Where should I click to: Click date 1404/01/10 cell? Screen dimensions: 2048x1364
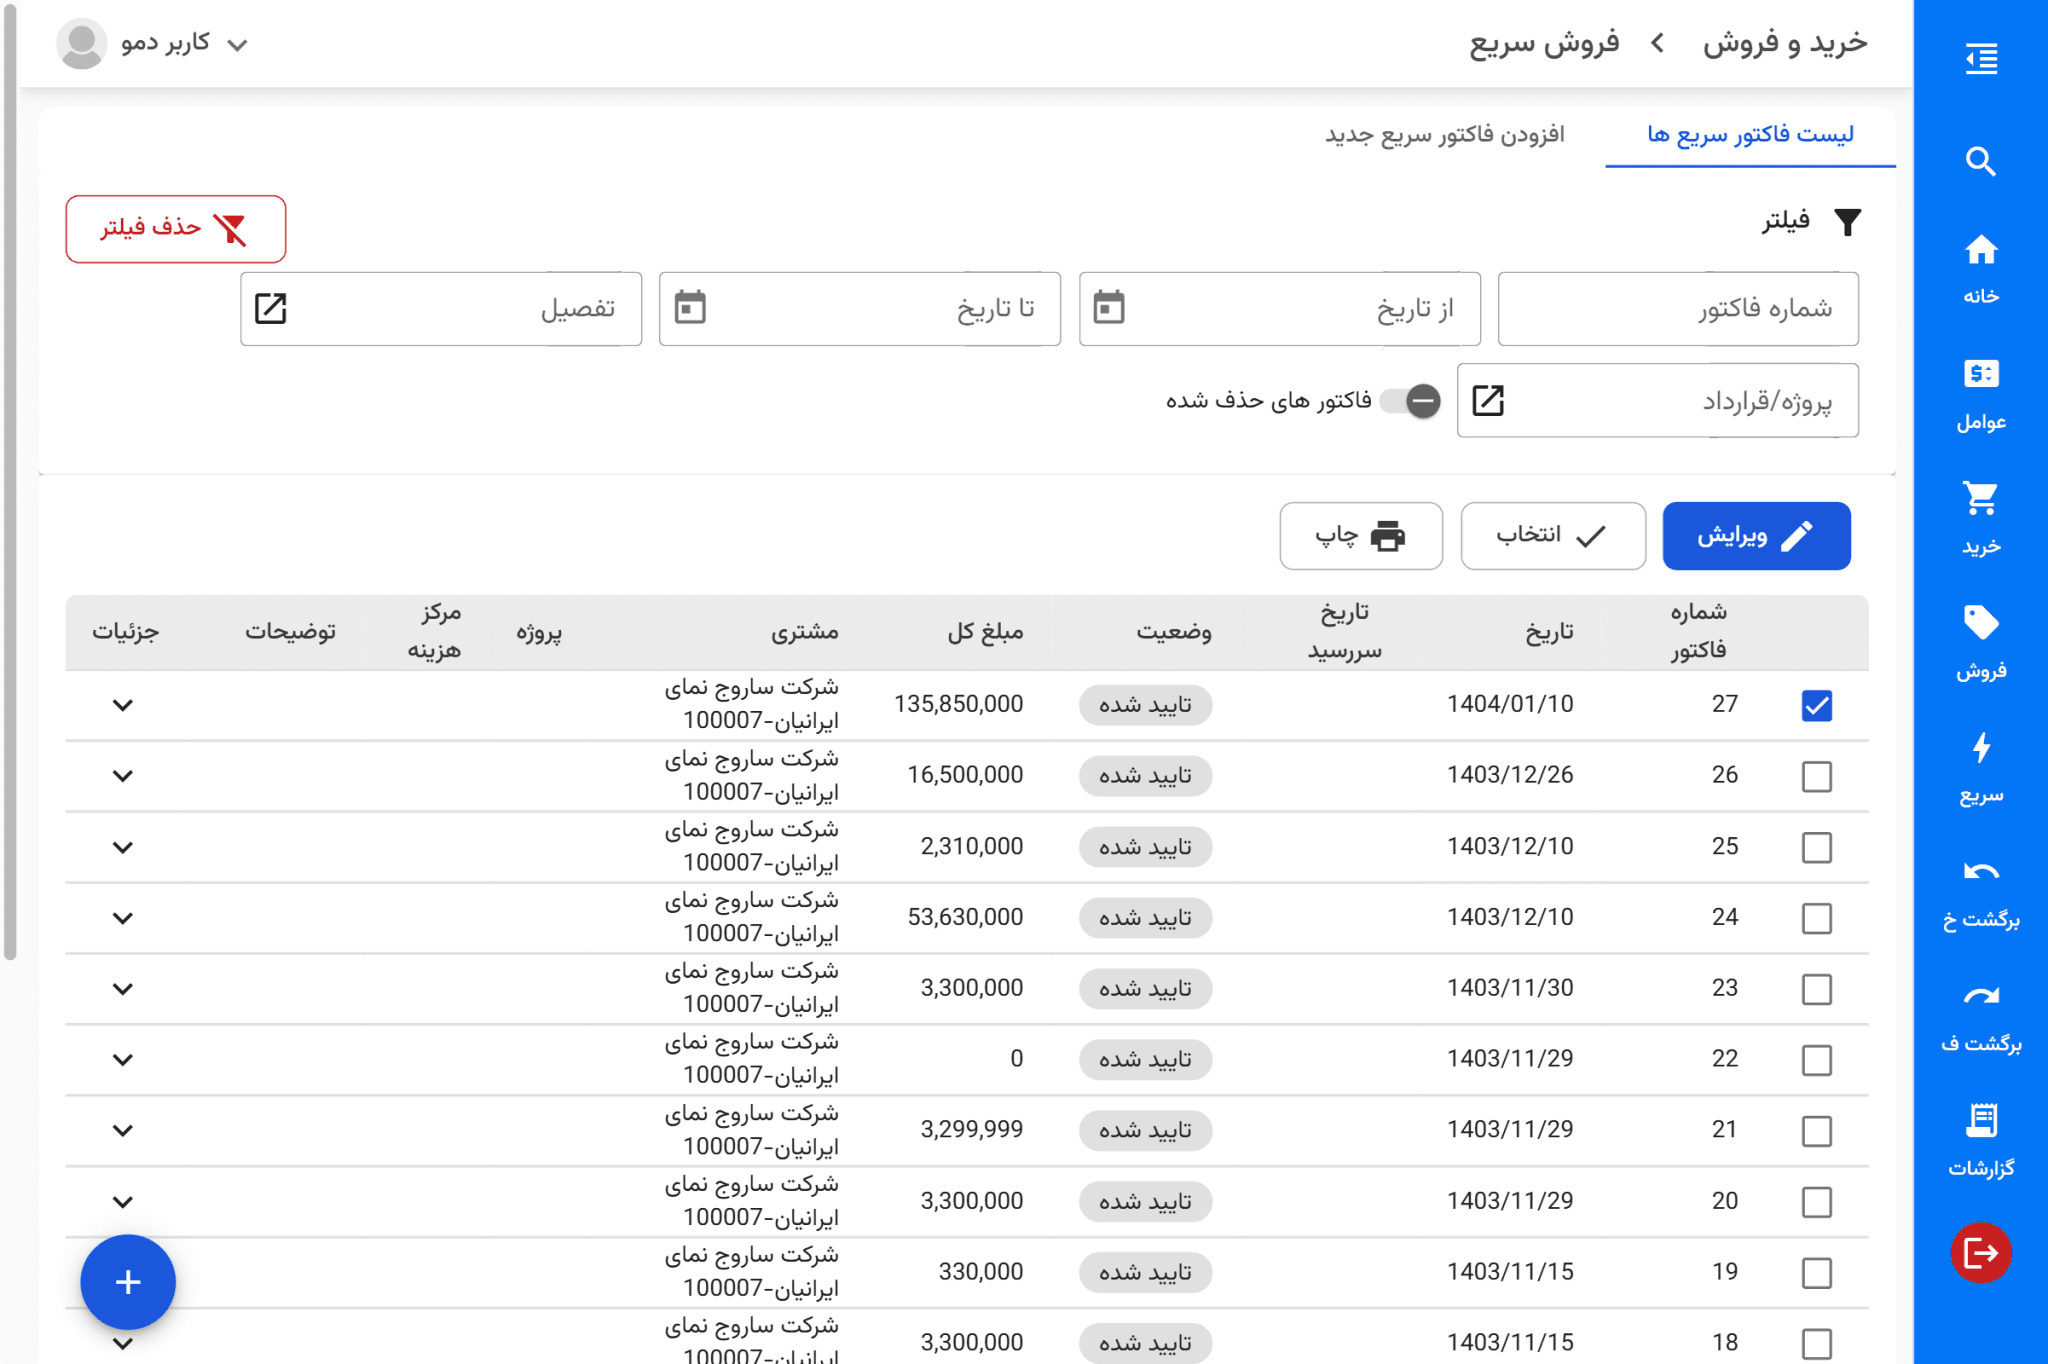tap(1510, 704)
